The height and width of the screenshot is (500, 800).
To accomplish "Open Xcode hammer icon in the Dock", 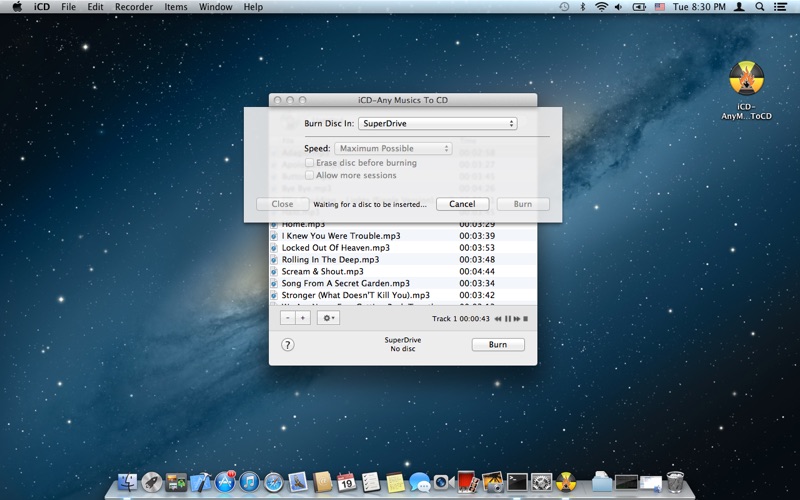I will click(x=201, y=482).
